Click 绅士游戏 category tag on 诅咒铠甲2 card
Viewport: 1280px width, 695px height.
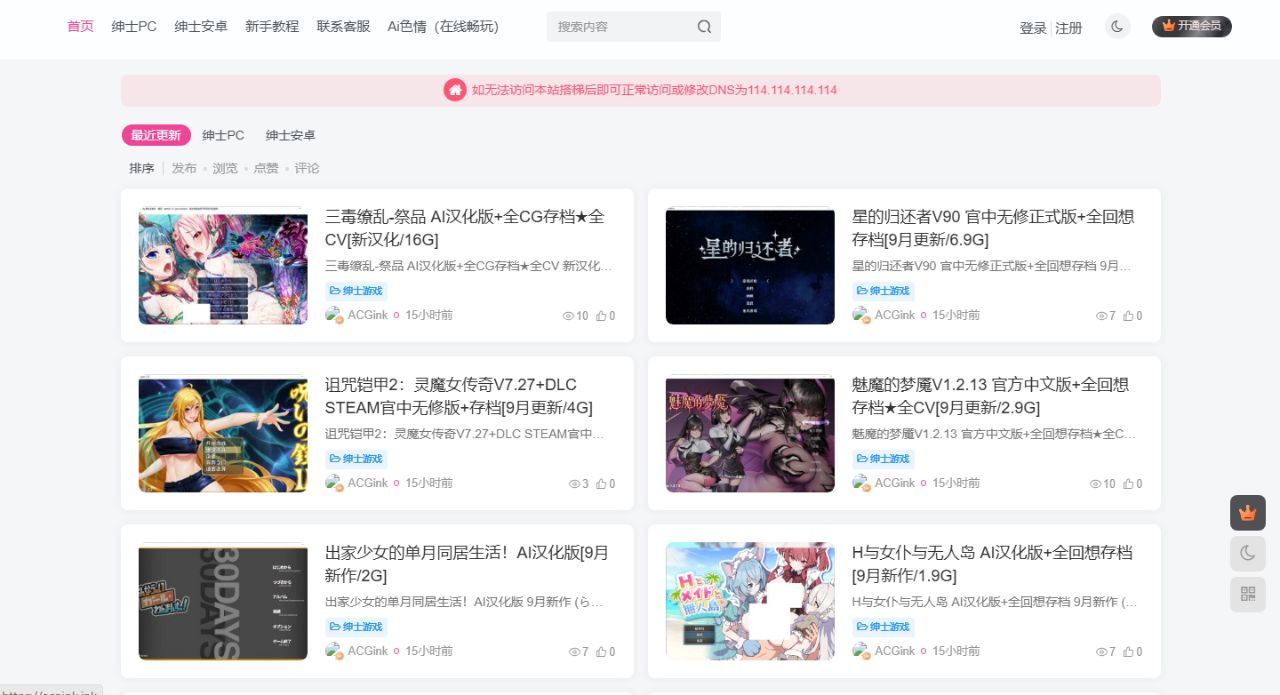[x=356, y=459]
